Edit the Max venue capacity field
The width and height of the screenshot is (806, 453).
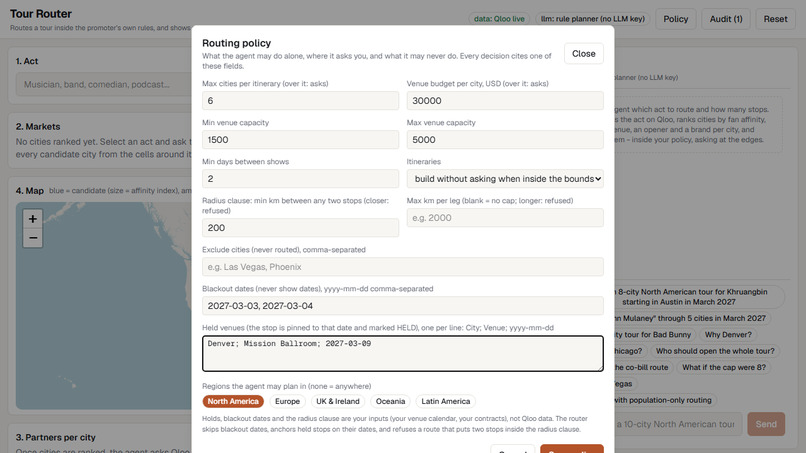click(x=505, y=139)
